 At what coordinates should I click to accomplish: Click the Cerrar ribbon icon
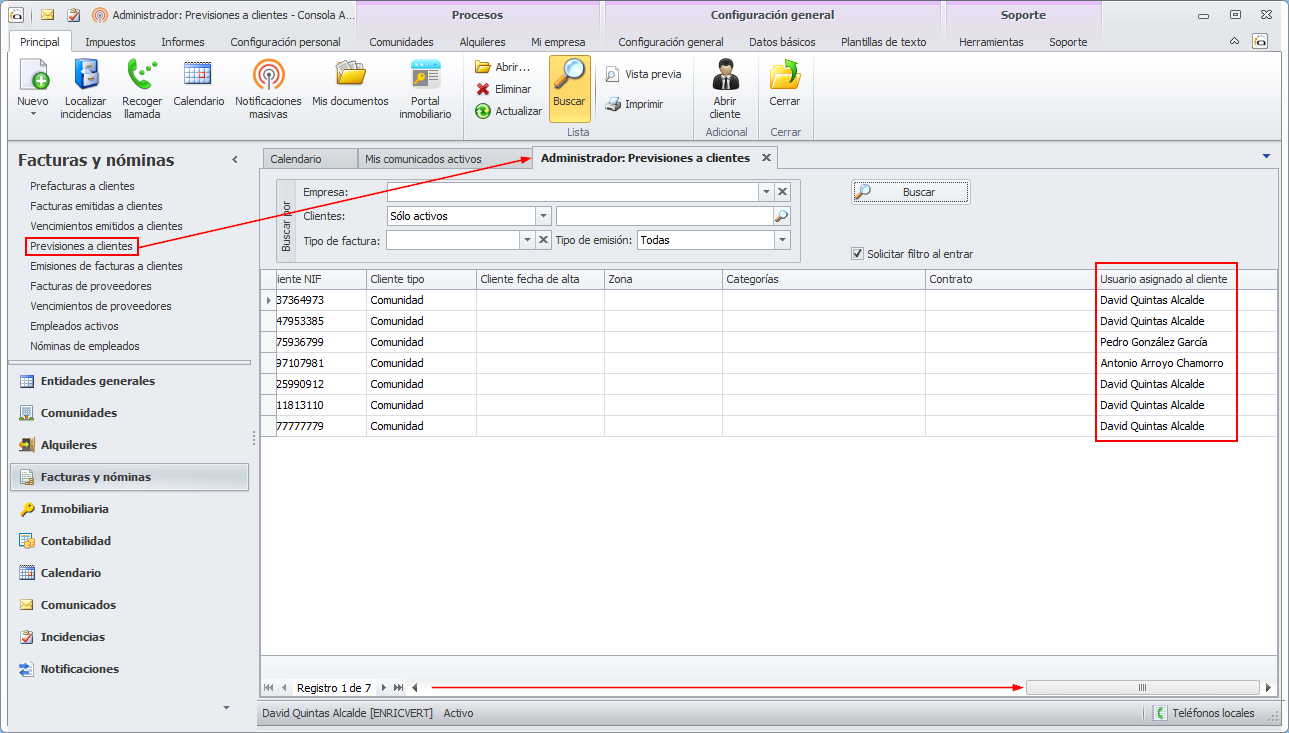[x=784, y=76]
